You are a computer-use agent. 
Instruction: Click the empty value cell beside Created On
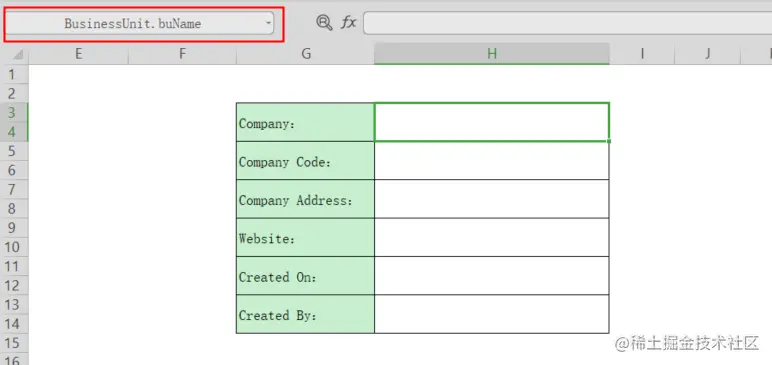492,276
